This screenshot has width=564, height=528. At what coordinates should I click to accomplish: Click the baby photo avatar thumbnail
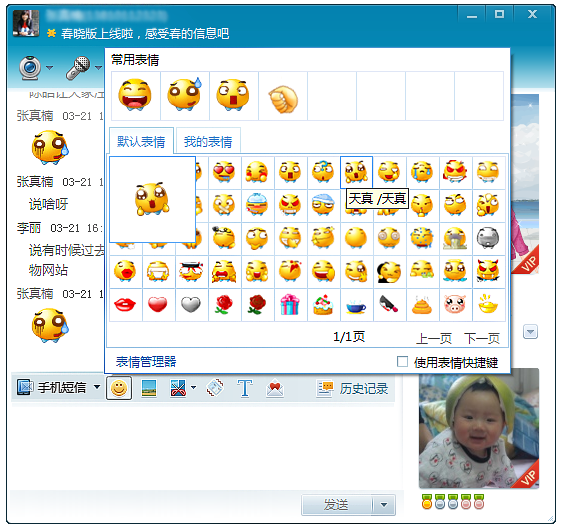[479, 428]
